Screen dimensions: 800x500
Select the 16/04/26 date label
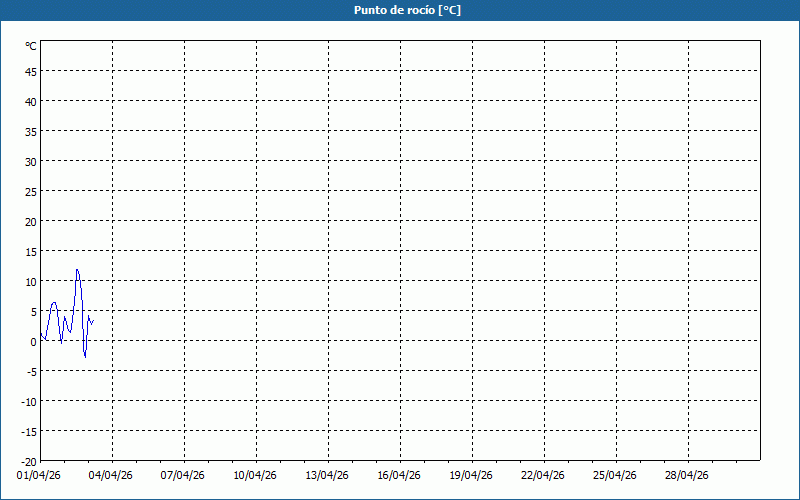(400, 476)
